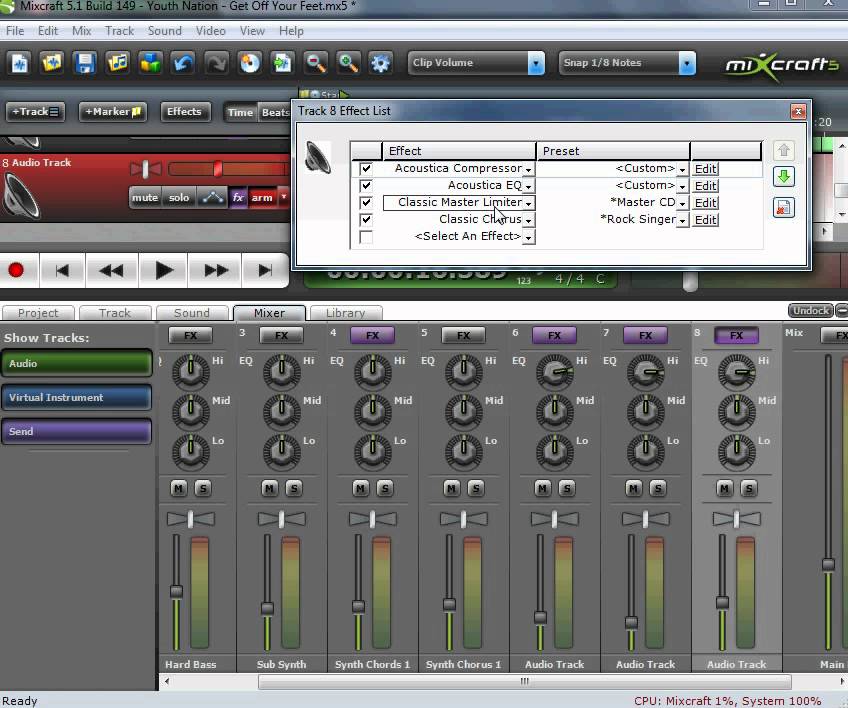Expand the Acoustica Compressor effect dropdown

point(529,169)
